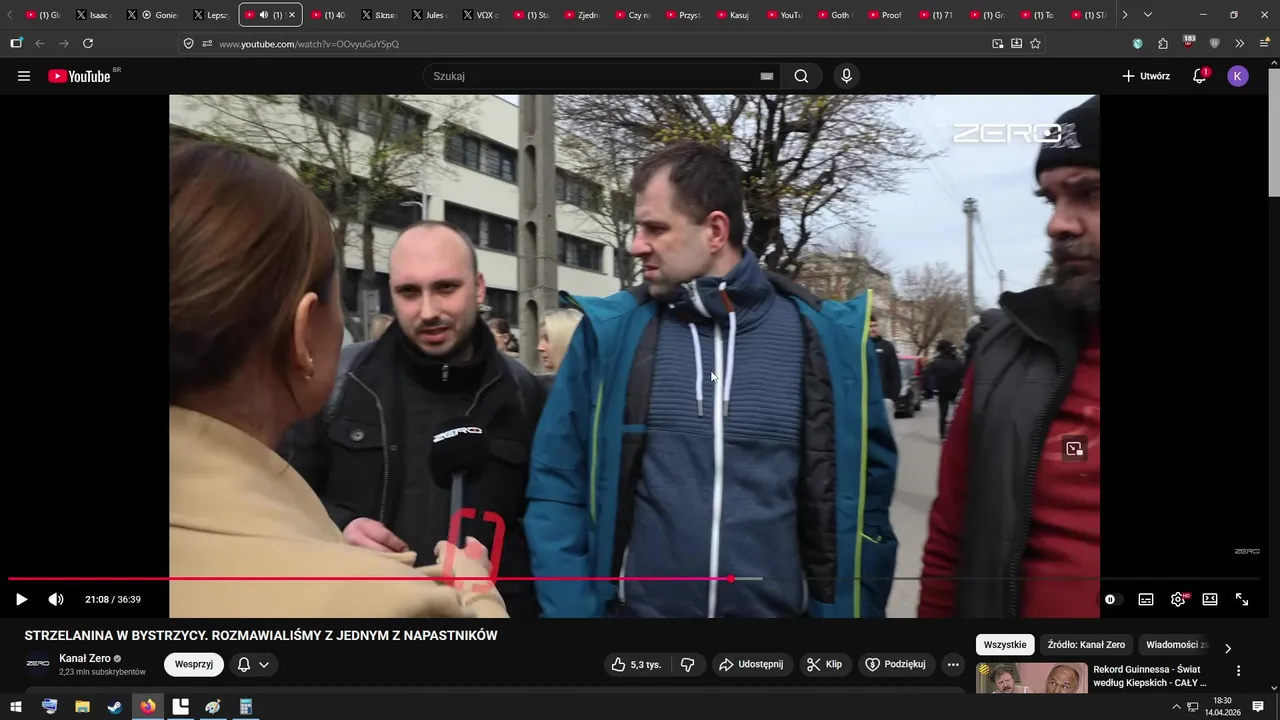1280x720 pixels.
Task: Create a clip with Klip button
Action: point(825,664)
